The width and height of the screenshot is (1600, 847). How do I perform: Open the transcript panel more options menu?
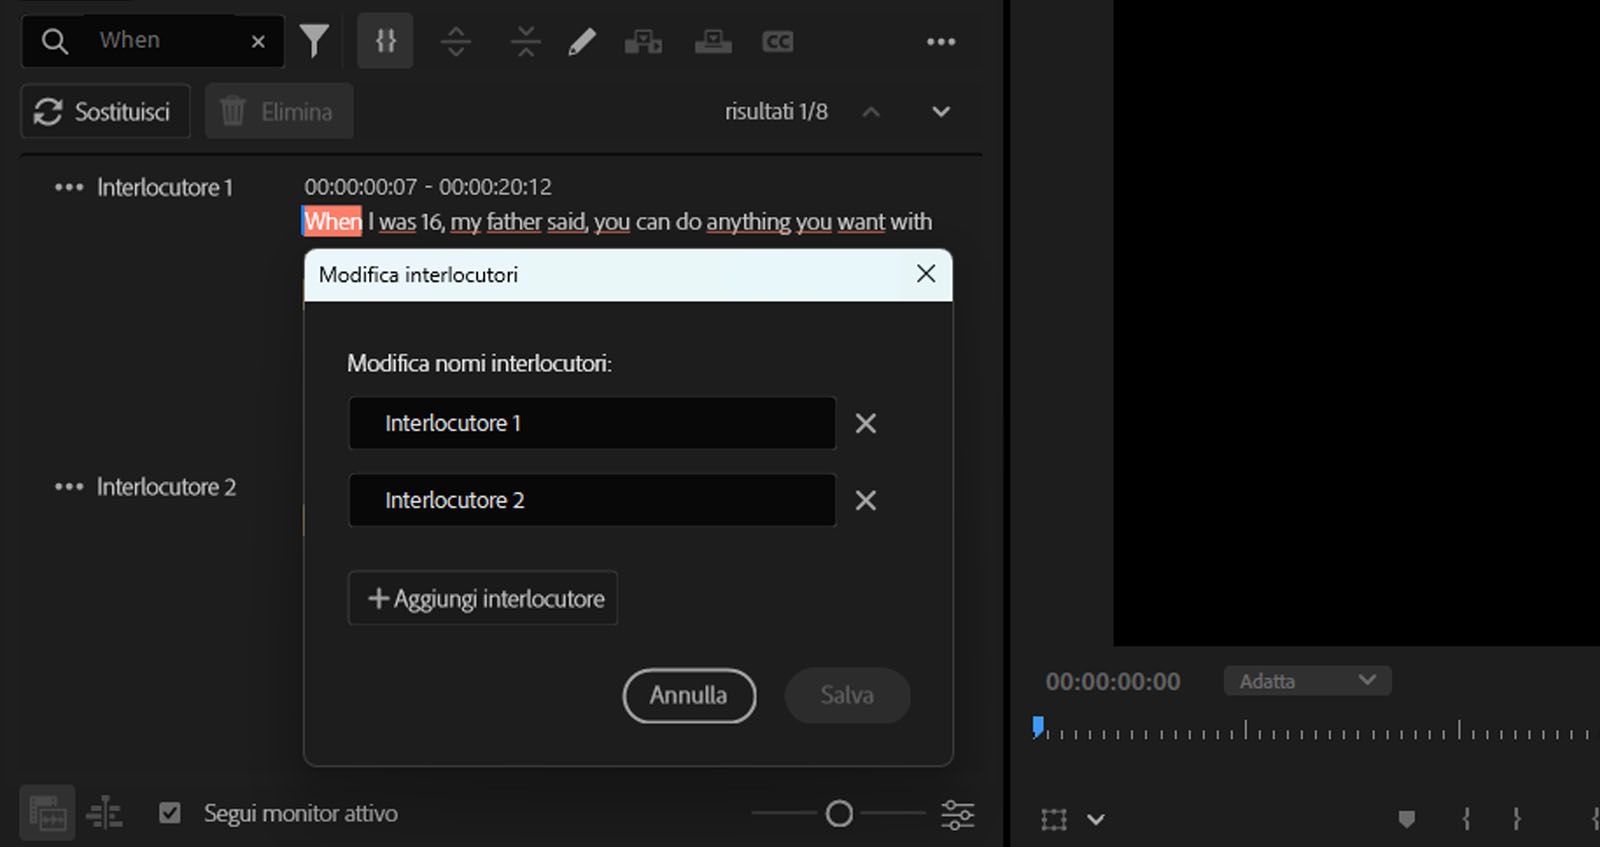click(x=941, y=41)
